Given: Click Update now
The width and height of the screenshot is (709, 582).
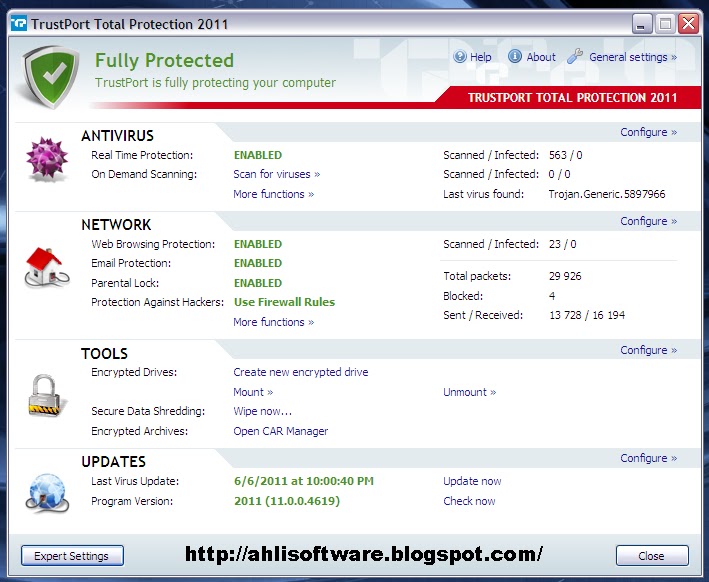Looking at the screenshot, I should [472, 481].
